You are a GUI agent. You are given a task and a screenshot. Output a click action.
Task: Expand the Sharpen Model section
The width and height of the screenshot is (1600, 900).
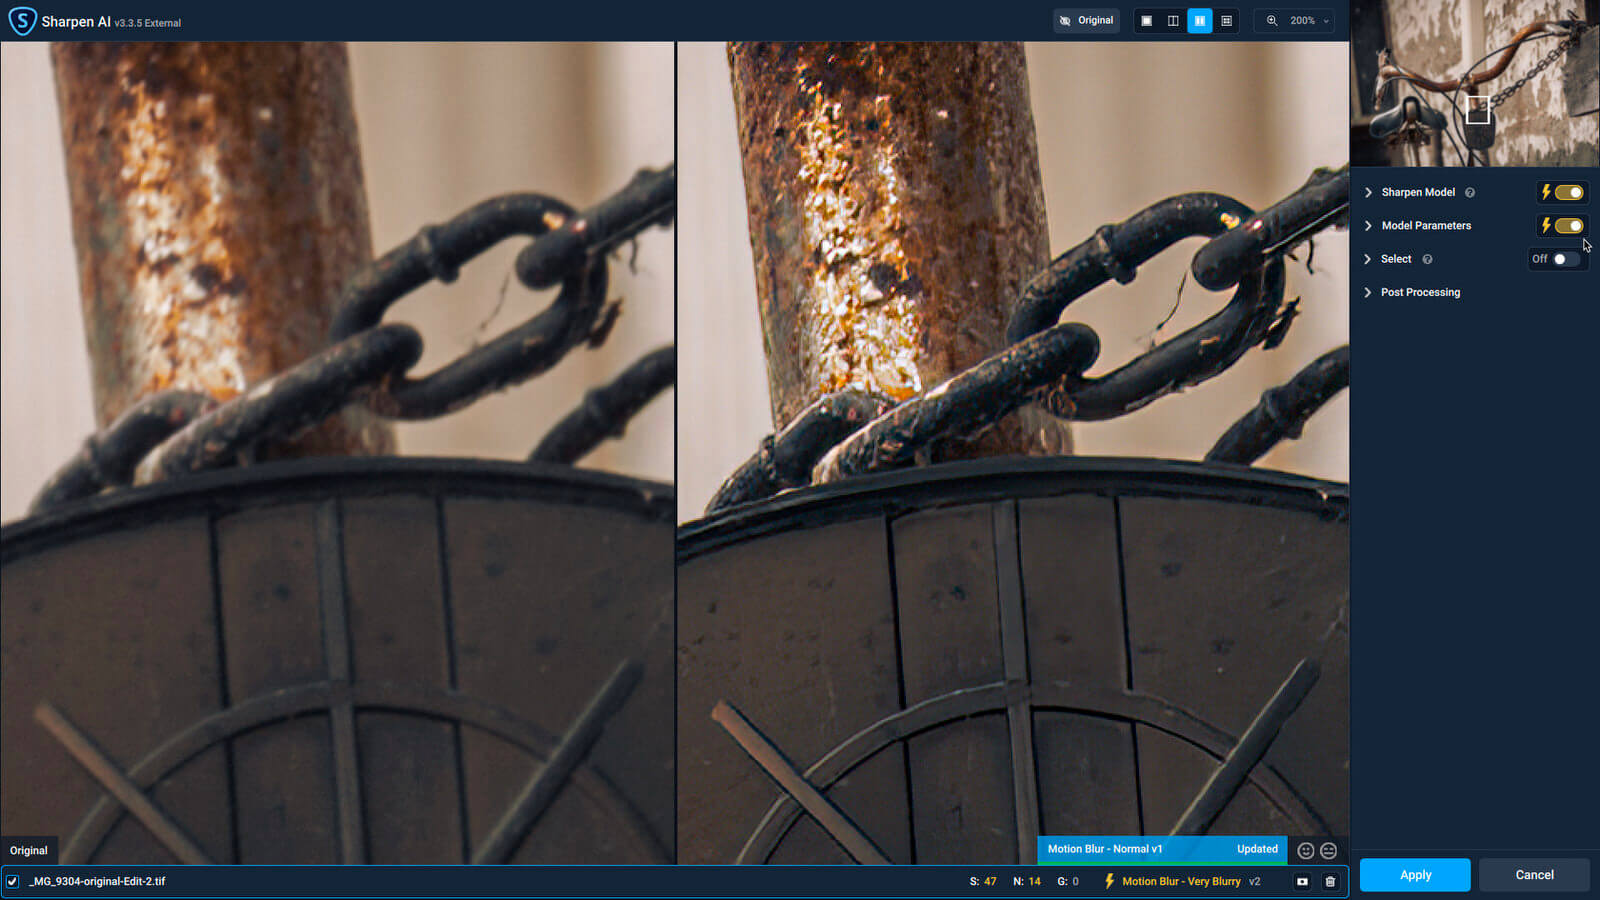click(1368, 192)
